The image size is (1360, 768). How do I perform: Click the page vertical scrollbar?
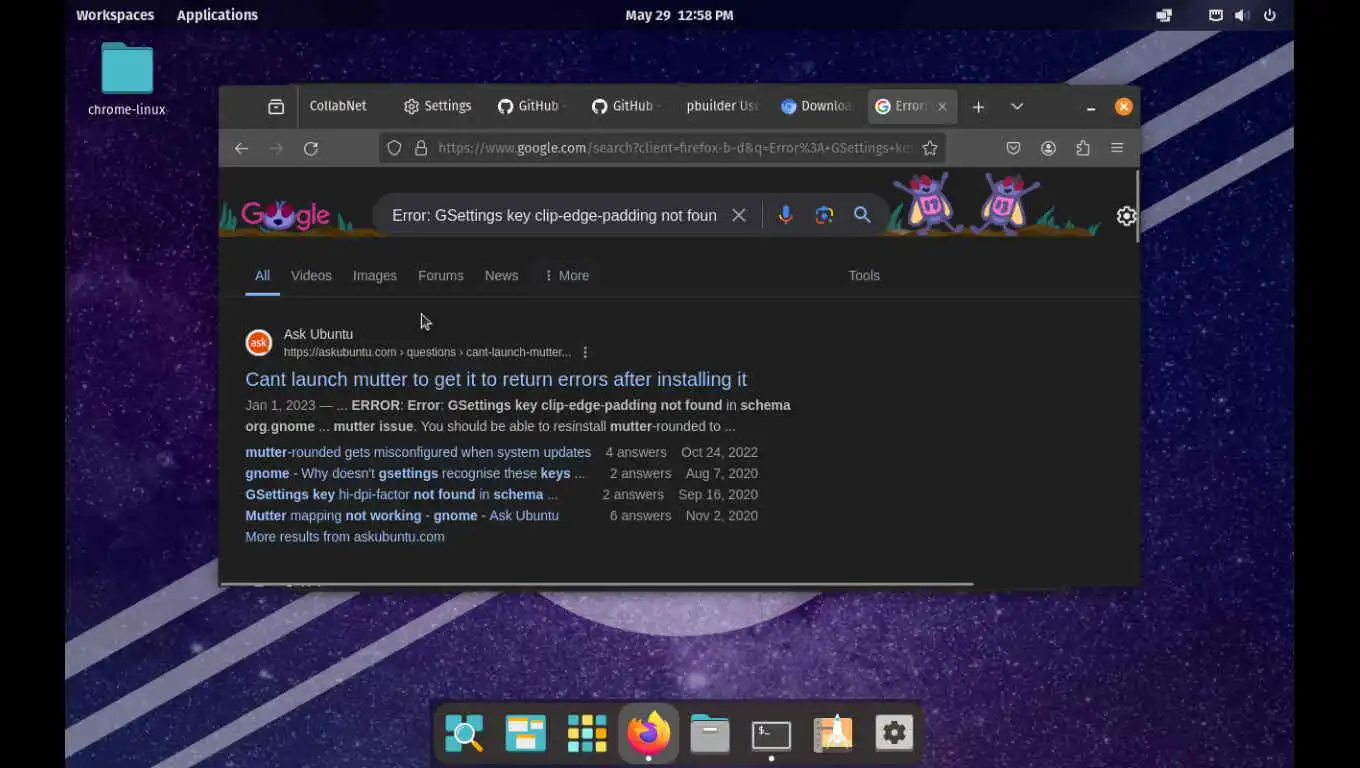[x=1137, y=206]
